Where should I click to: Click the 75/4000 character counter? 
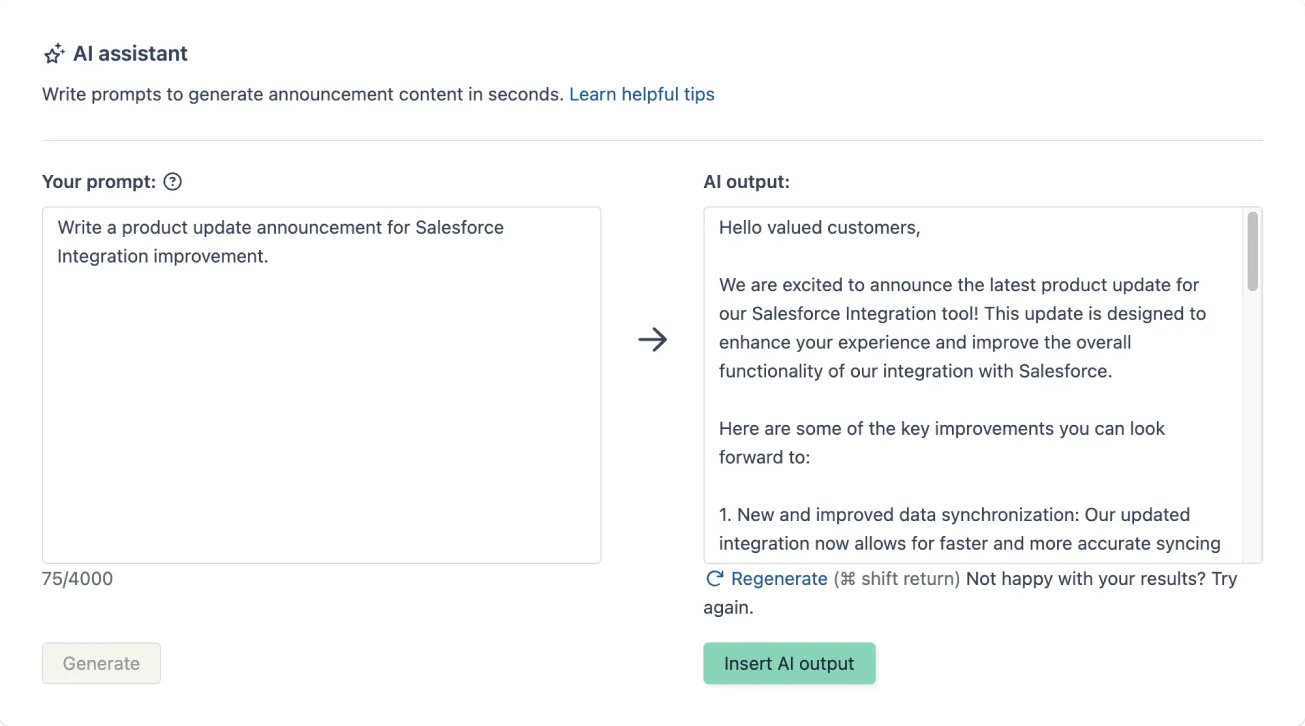pyautogui.click(x=77, y=578)
